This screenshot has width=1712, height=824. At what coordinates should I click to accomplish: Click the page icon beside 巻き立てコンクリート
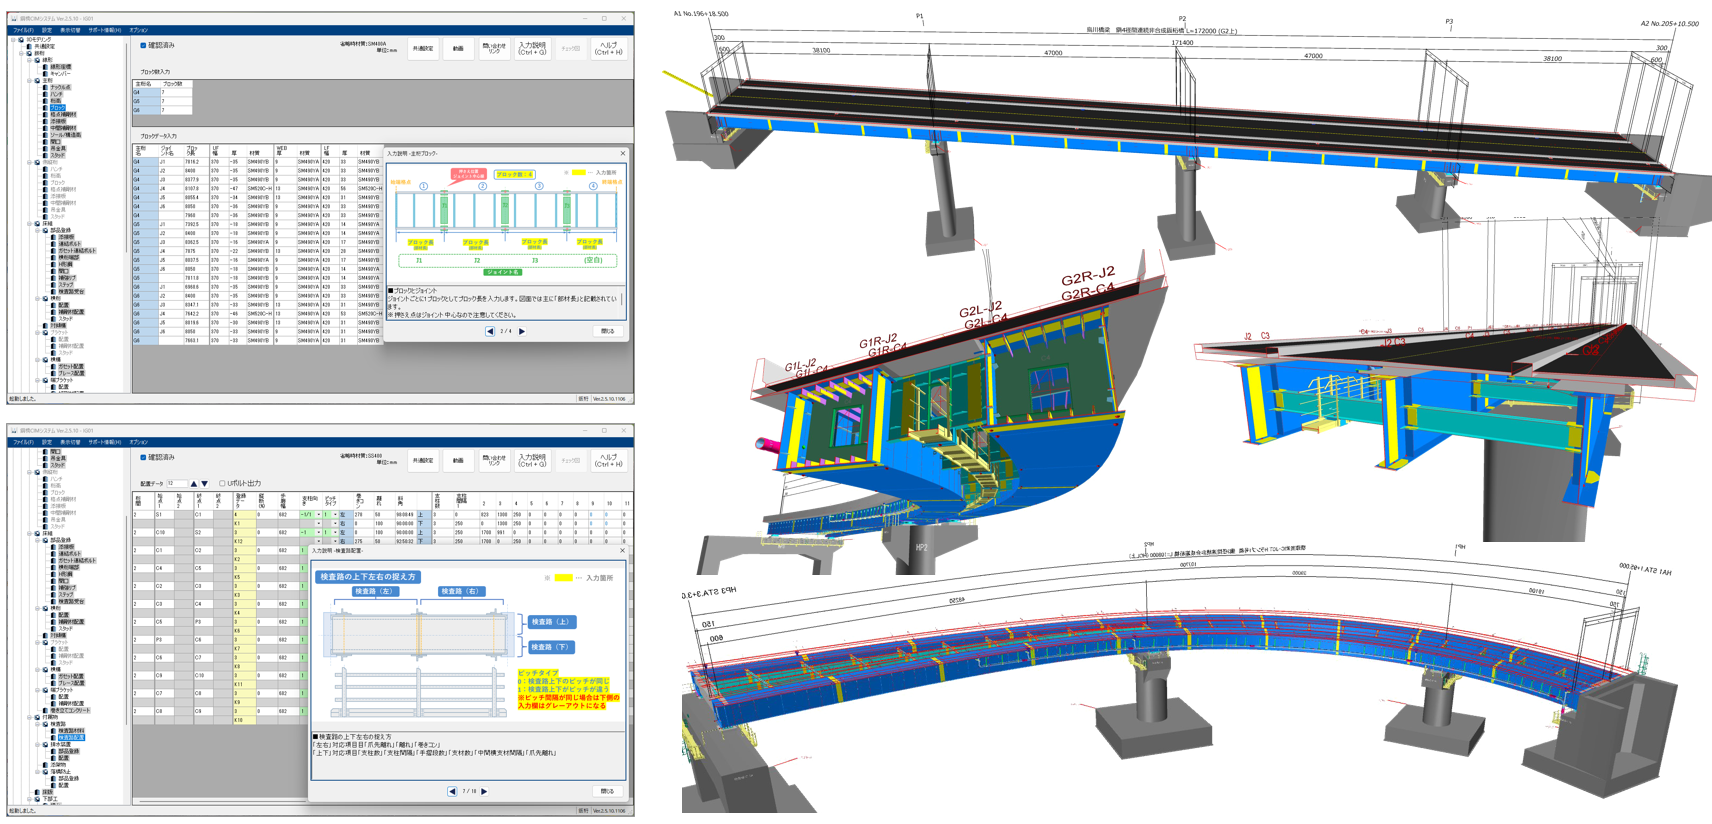(45, 711)
